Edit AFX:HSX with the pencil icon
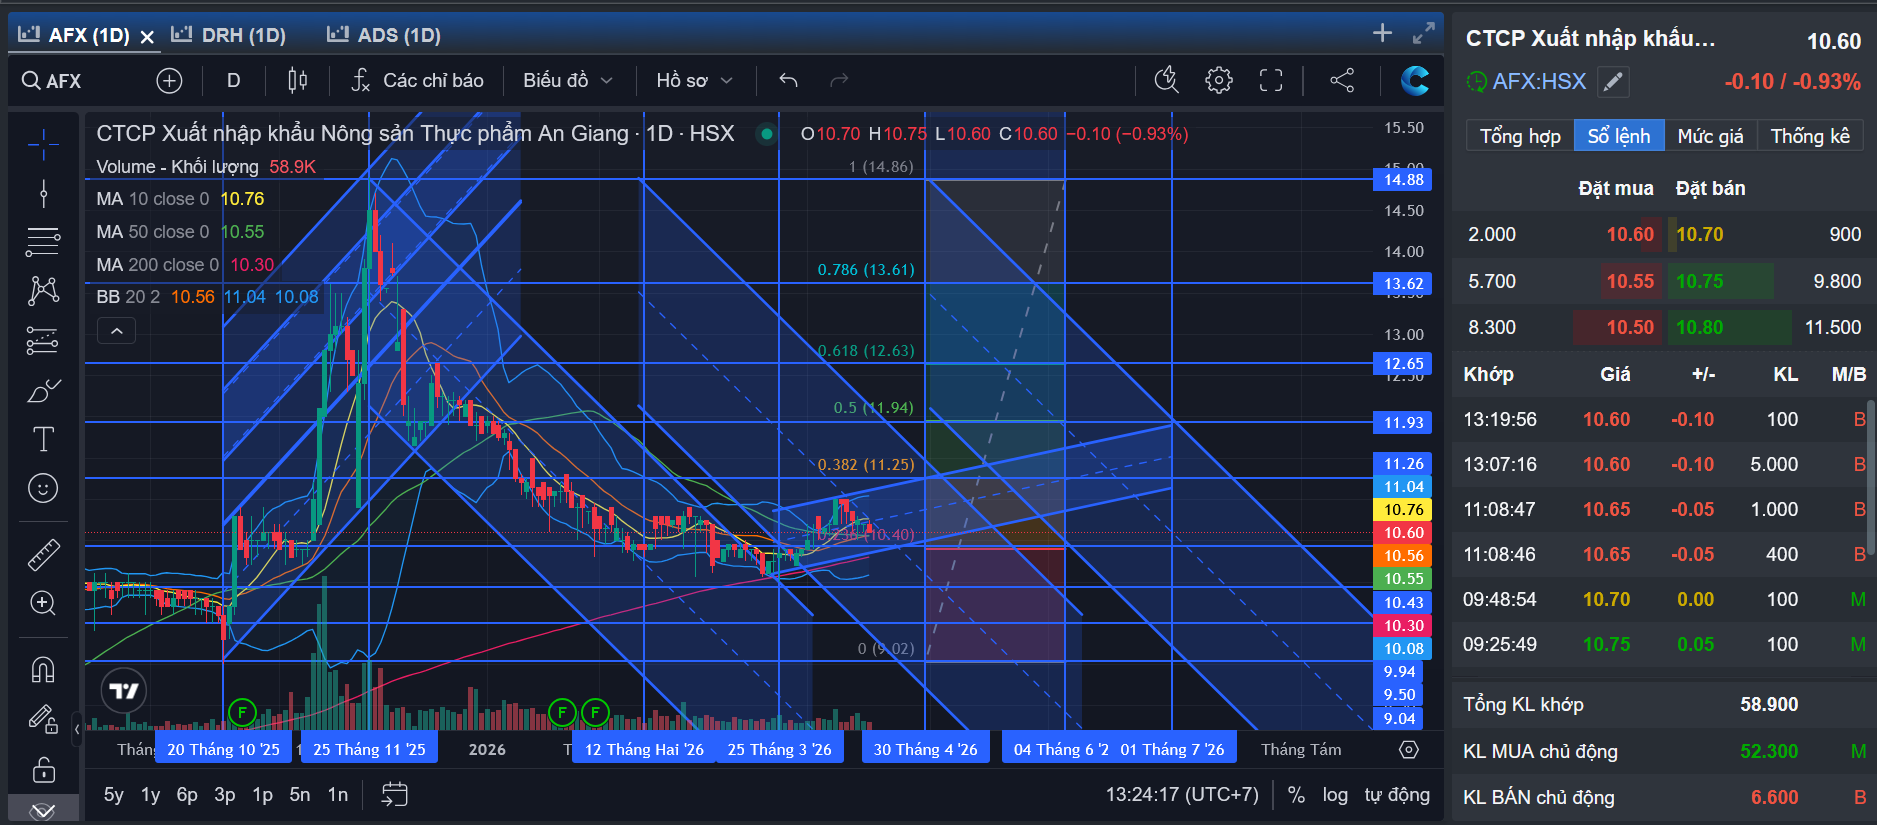 tap(1613, 82)
